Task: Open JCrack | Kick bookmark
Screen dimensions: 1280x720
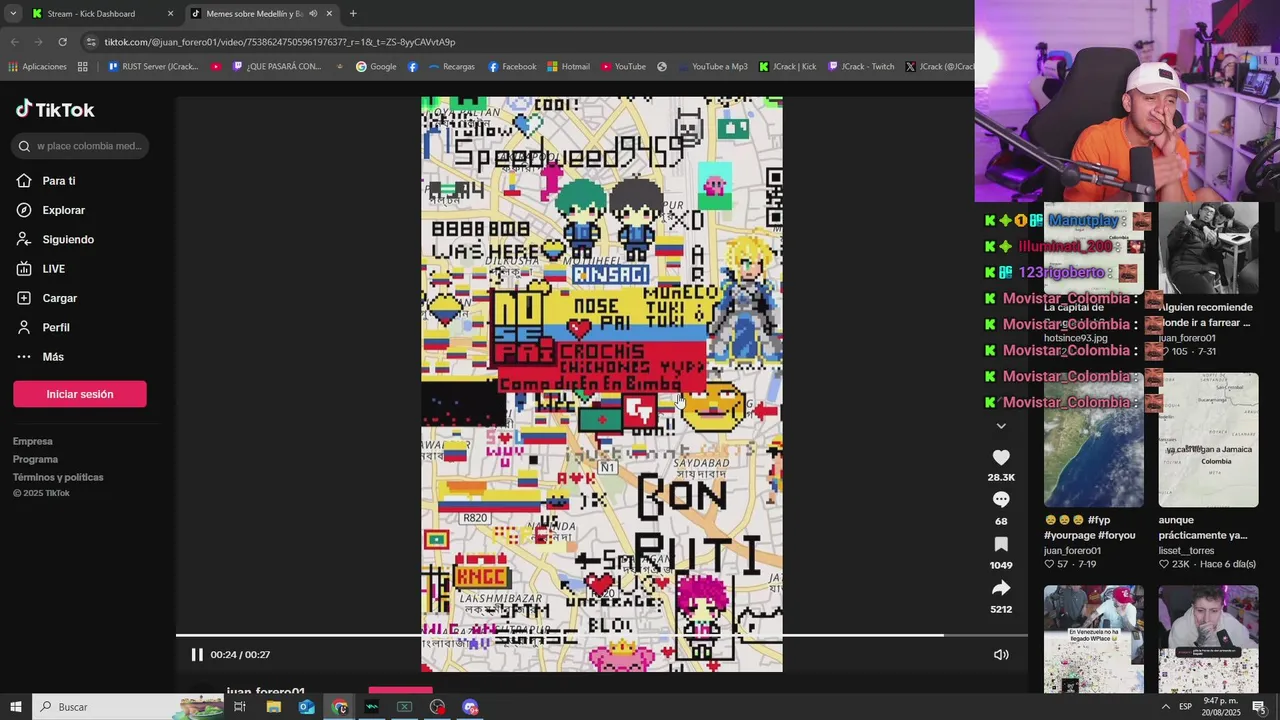Action: coord(787,67)
